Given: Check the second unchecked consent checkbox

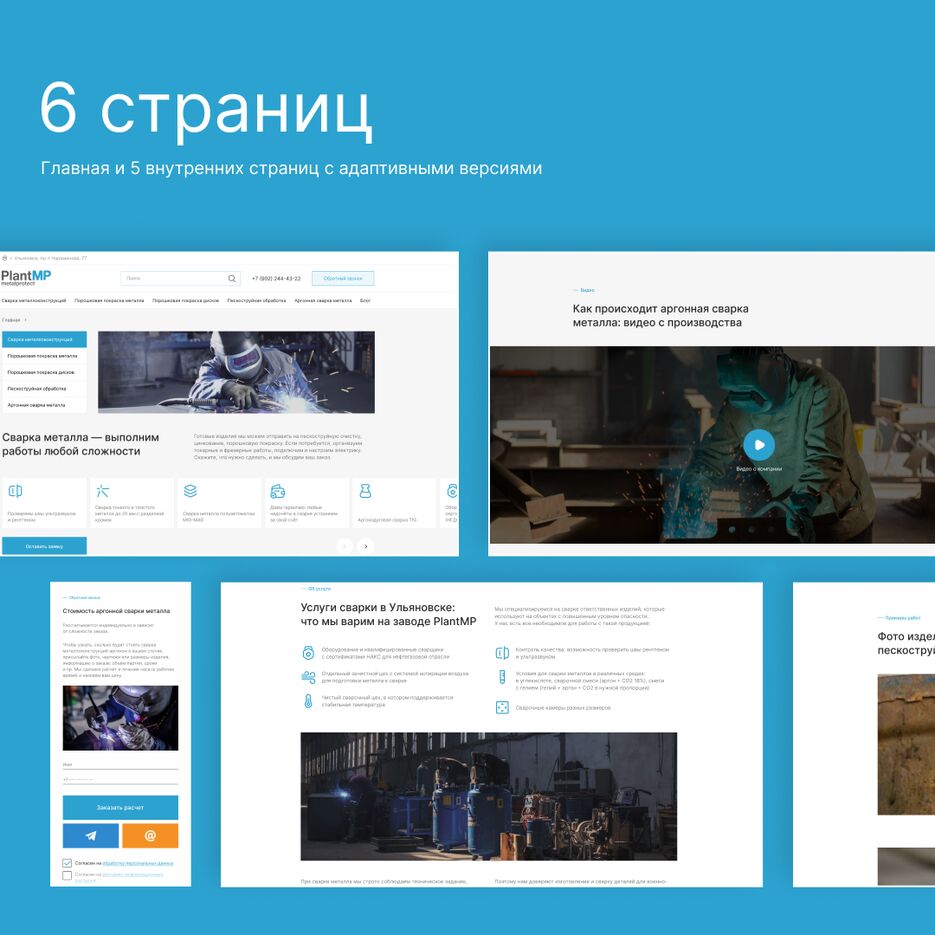Looking at the screenshot, I should 67,875.
